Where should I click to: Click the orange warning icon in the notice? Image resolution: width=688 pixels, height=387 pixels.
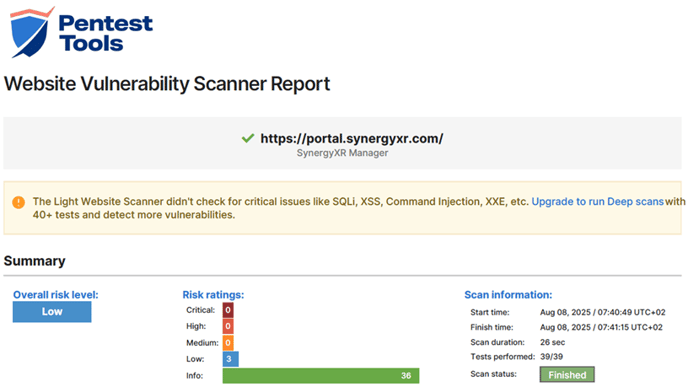coord(18,202)
